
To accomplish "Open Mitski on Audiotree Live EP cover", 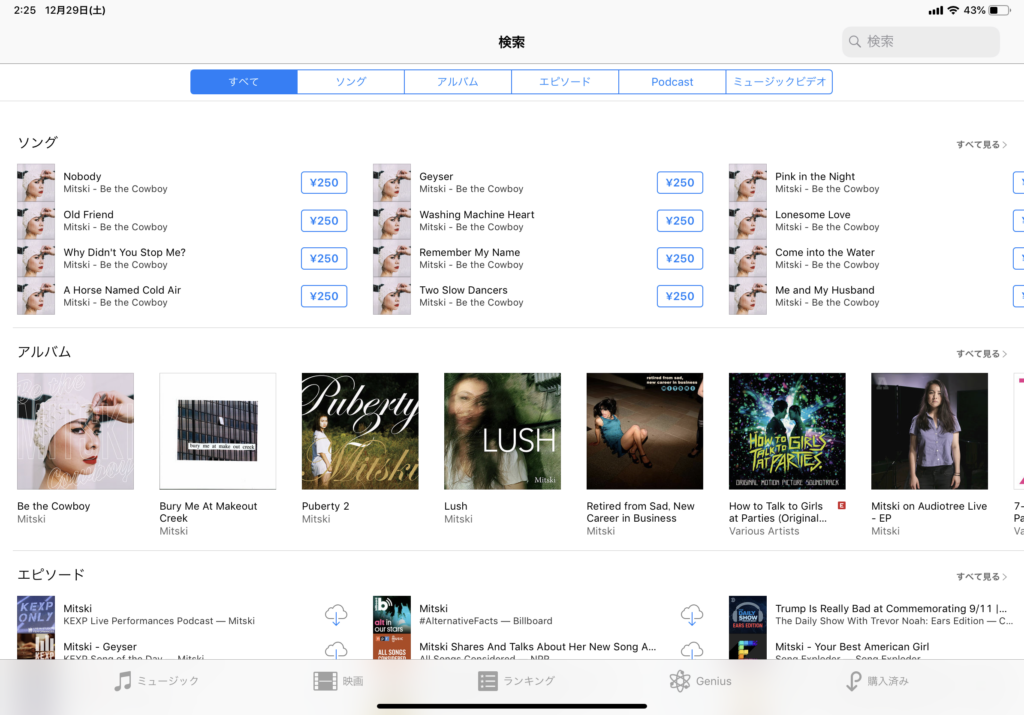I will [929, 431].
